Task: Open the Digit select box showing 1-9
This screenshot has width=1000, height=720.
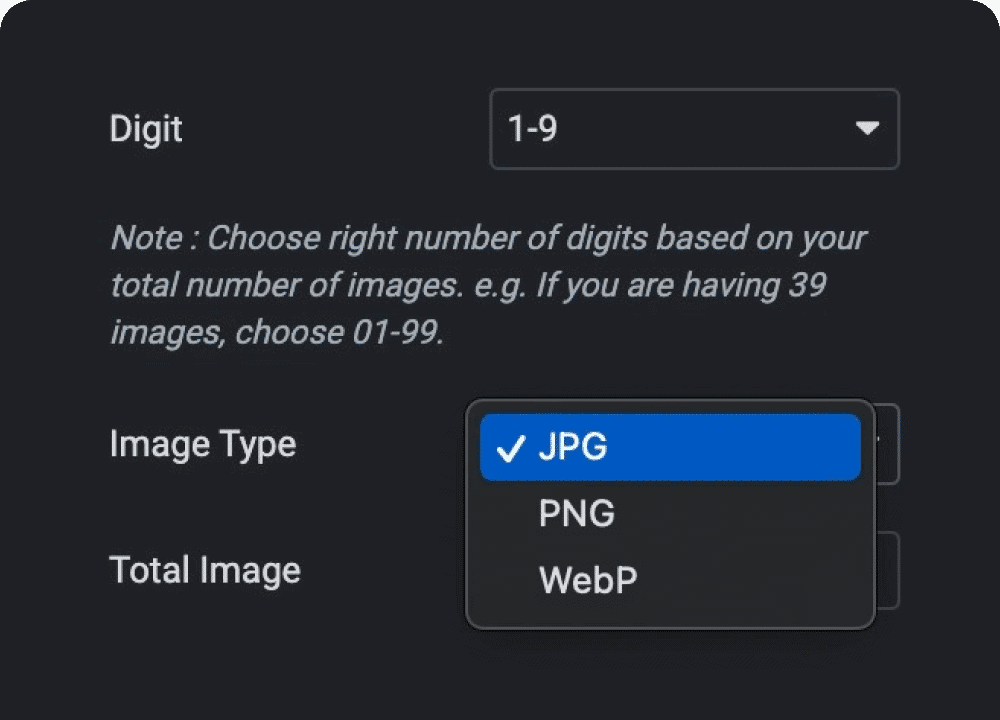Action: coord(694,129)
